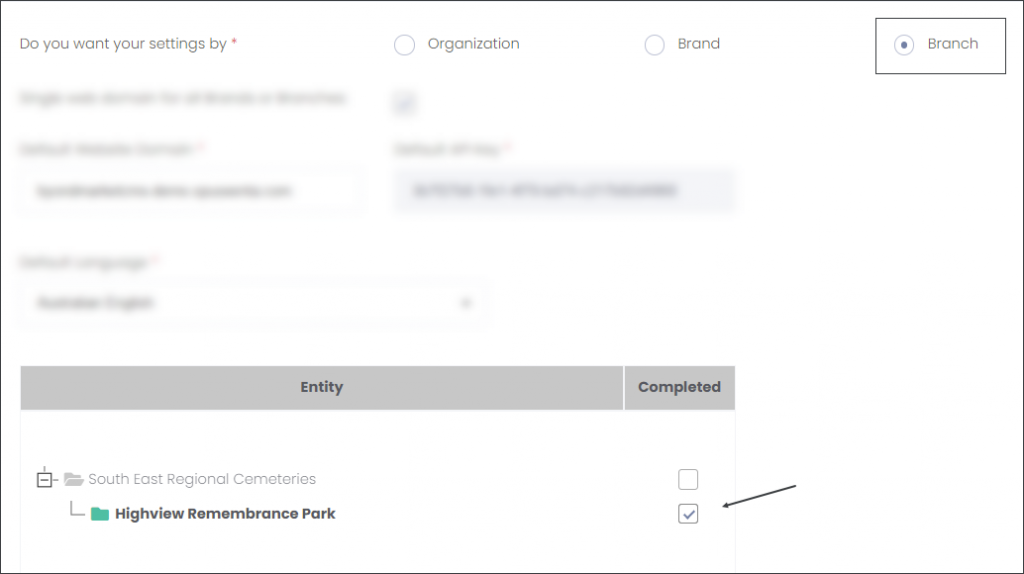Click the blurred Default API Key field
Viewport: 1024px width, 574px height.
tap(564, 191)
